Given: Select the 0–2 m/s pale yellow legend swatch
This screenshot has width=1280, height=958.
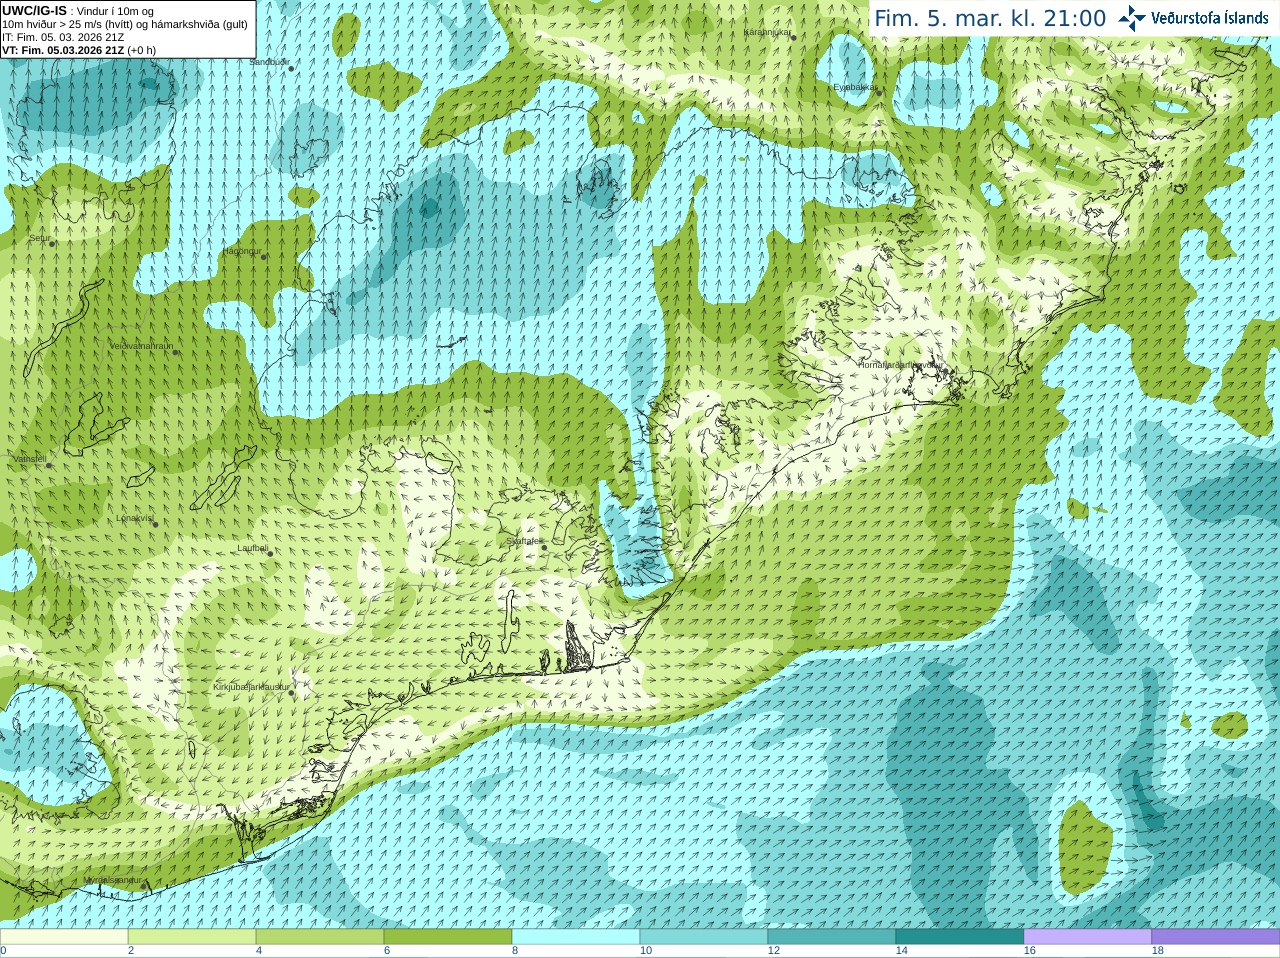Looking at the screenshot, I should coord(64,937).
